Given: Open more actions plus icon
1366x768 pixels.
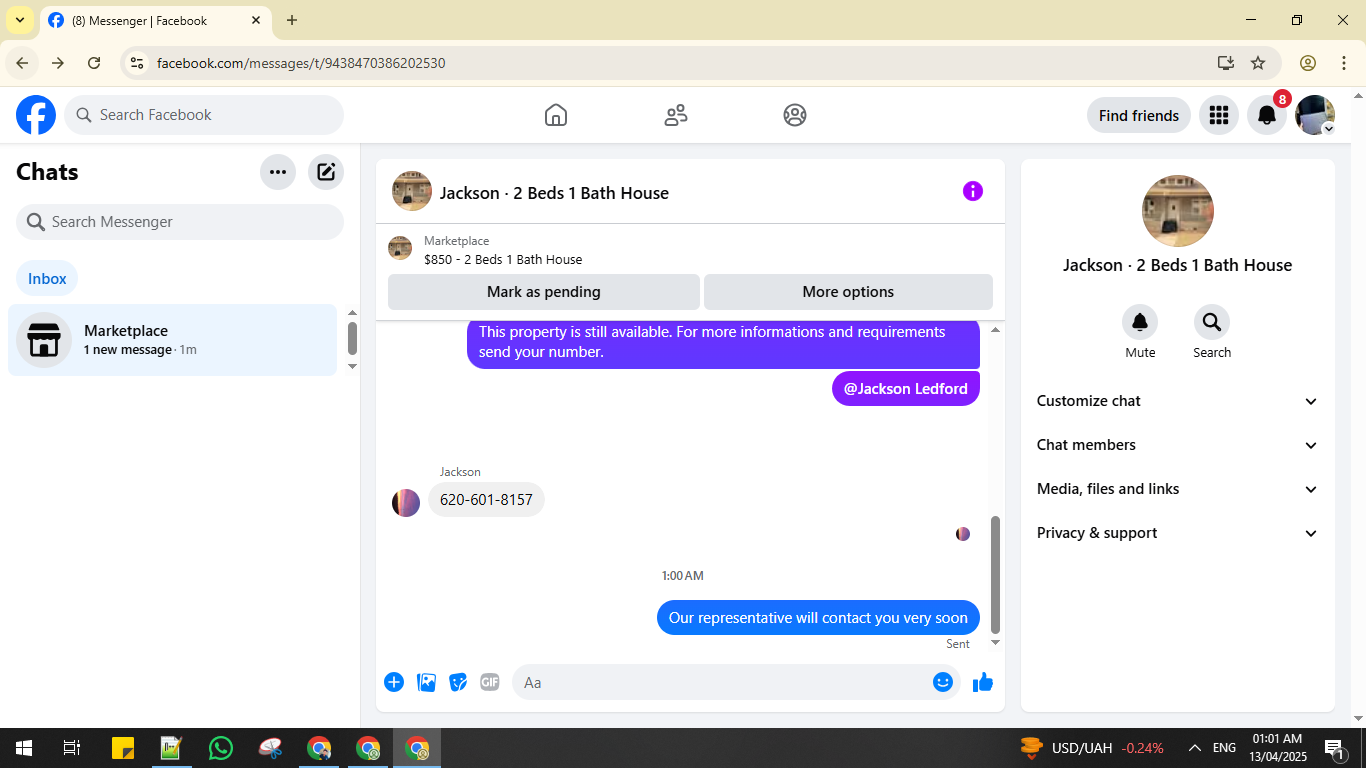Looking at the screenshot, I should tap(394, 682).
